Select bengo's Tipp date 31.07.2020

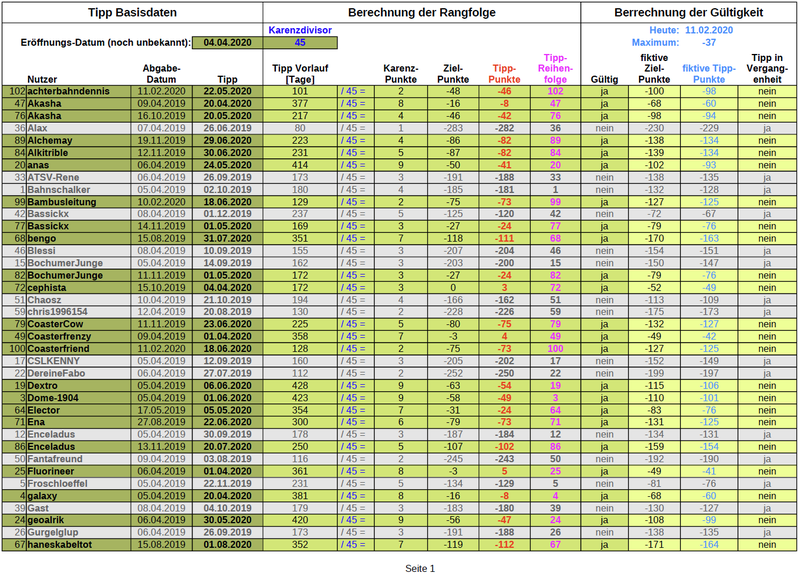228,238
